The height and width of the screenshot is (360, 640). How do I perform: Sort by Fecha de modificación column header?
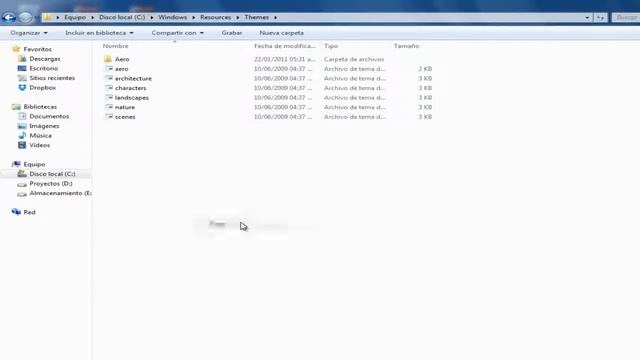tap(285, 46)
